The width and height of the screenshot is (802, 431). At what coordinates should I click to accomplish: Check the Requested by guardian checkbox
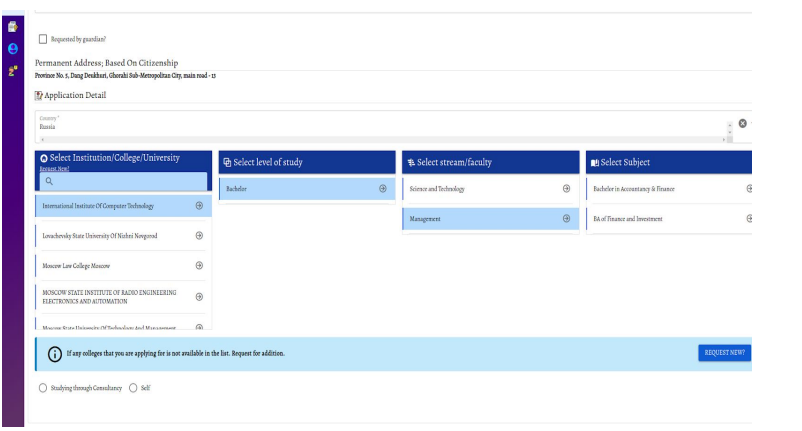[43, 39]
